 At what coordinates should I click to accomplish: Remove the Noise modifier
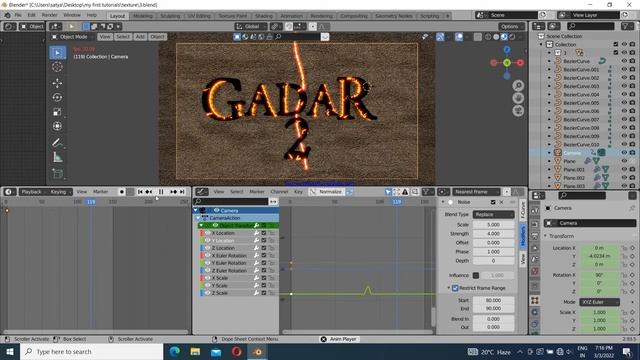coord(502,202)
